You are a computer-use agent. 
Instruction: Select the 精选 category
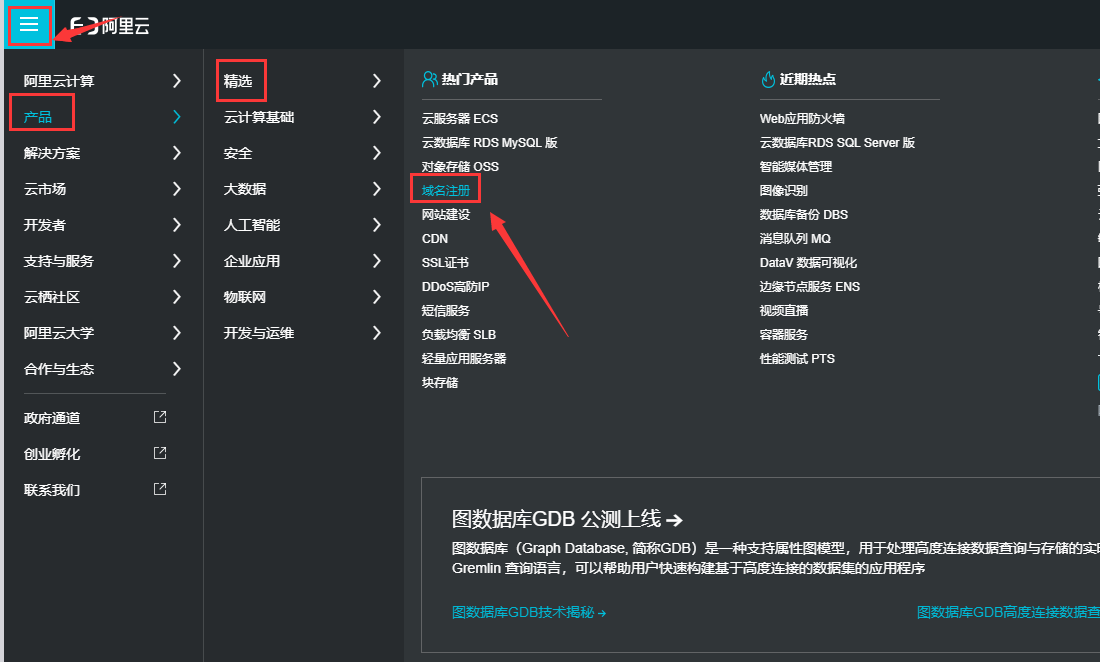coord(238,81)
